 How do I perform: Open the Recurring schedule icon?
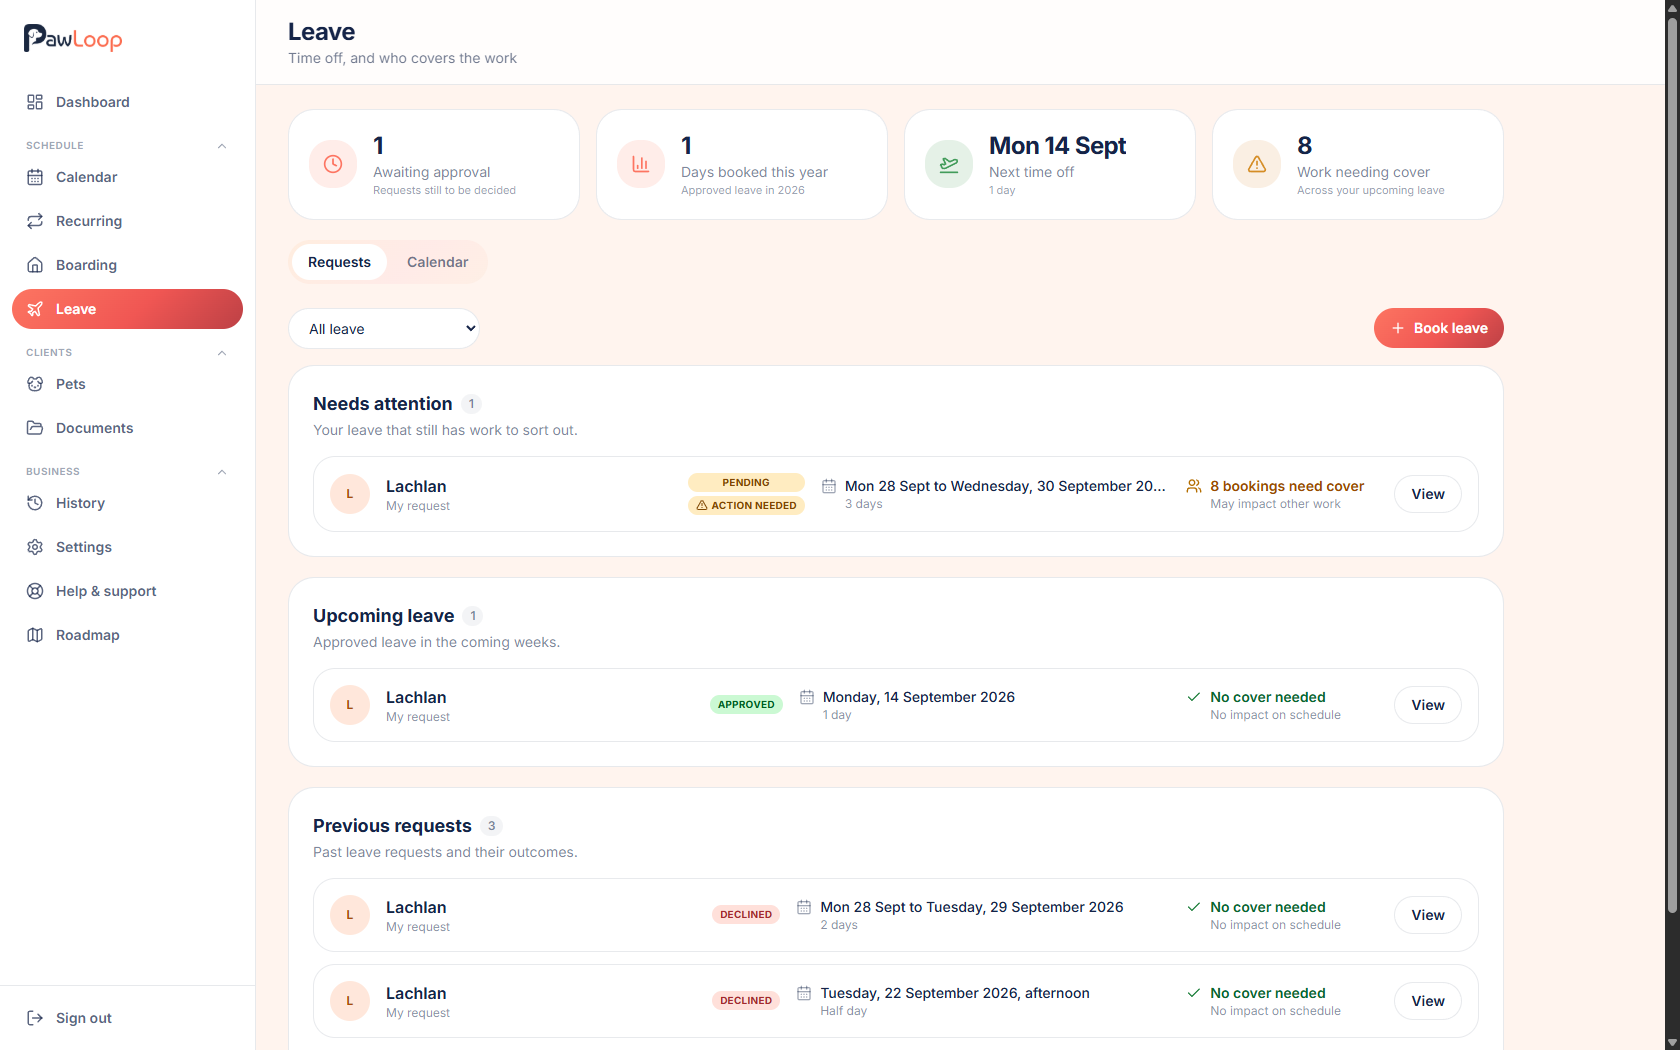[35, 221]
